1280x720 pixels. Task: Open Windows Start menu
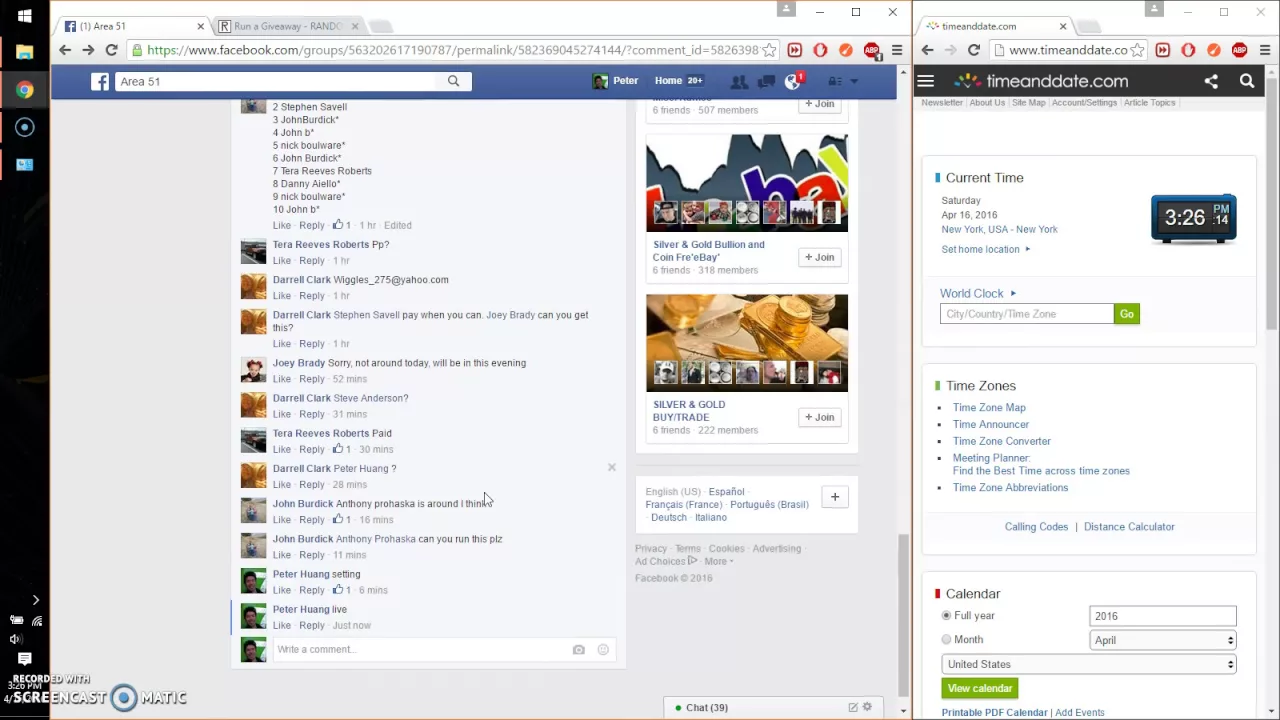coord(25,16)
